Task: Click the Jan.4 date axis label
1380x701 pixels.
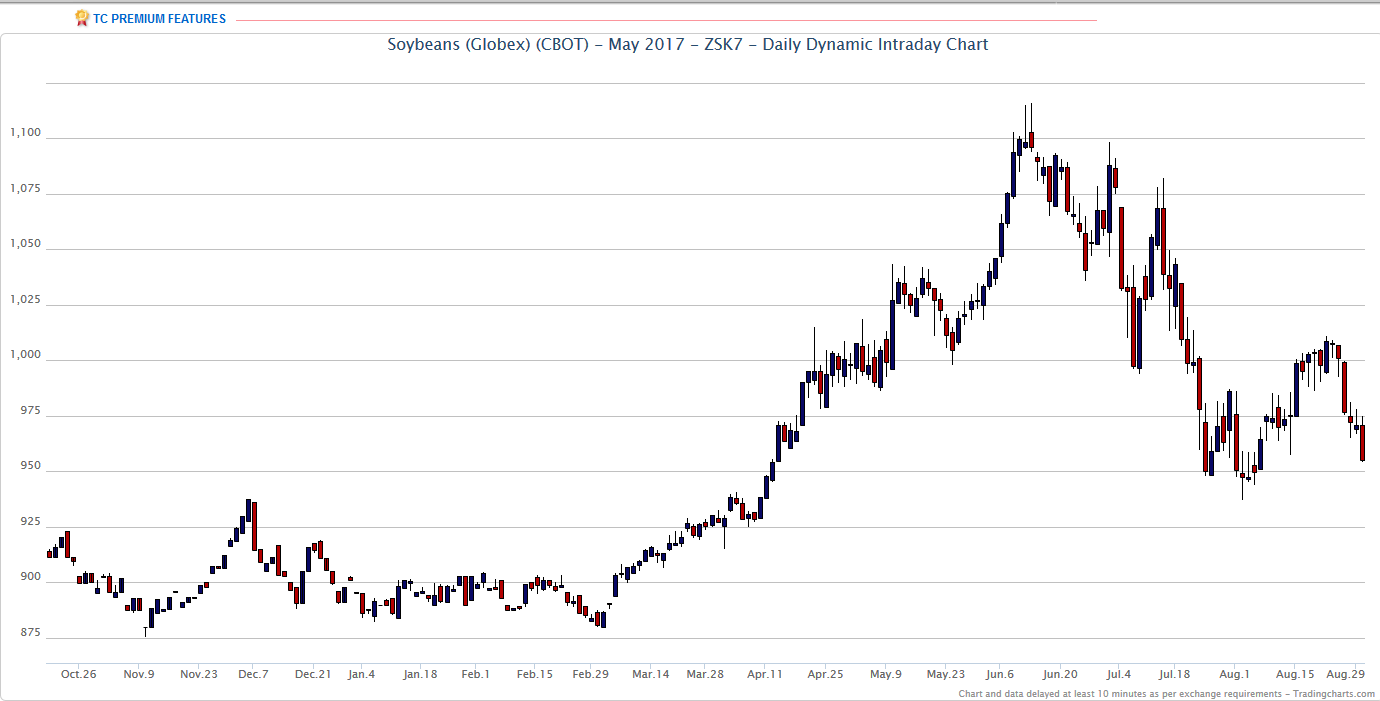Action: [x=361, y=674]
